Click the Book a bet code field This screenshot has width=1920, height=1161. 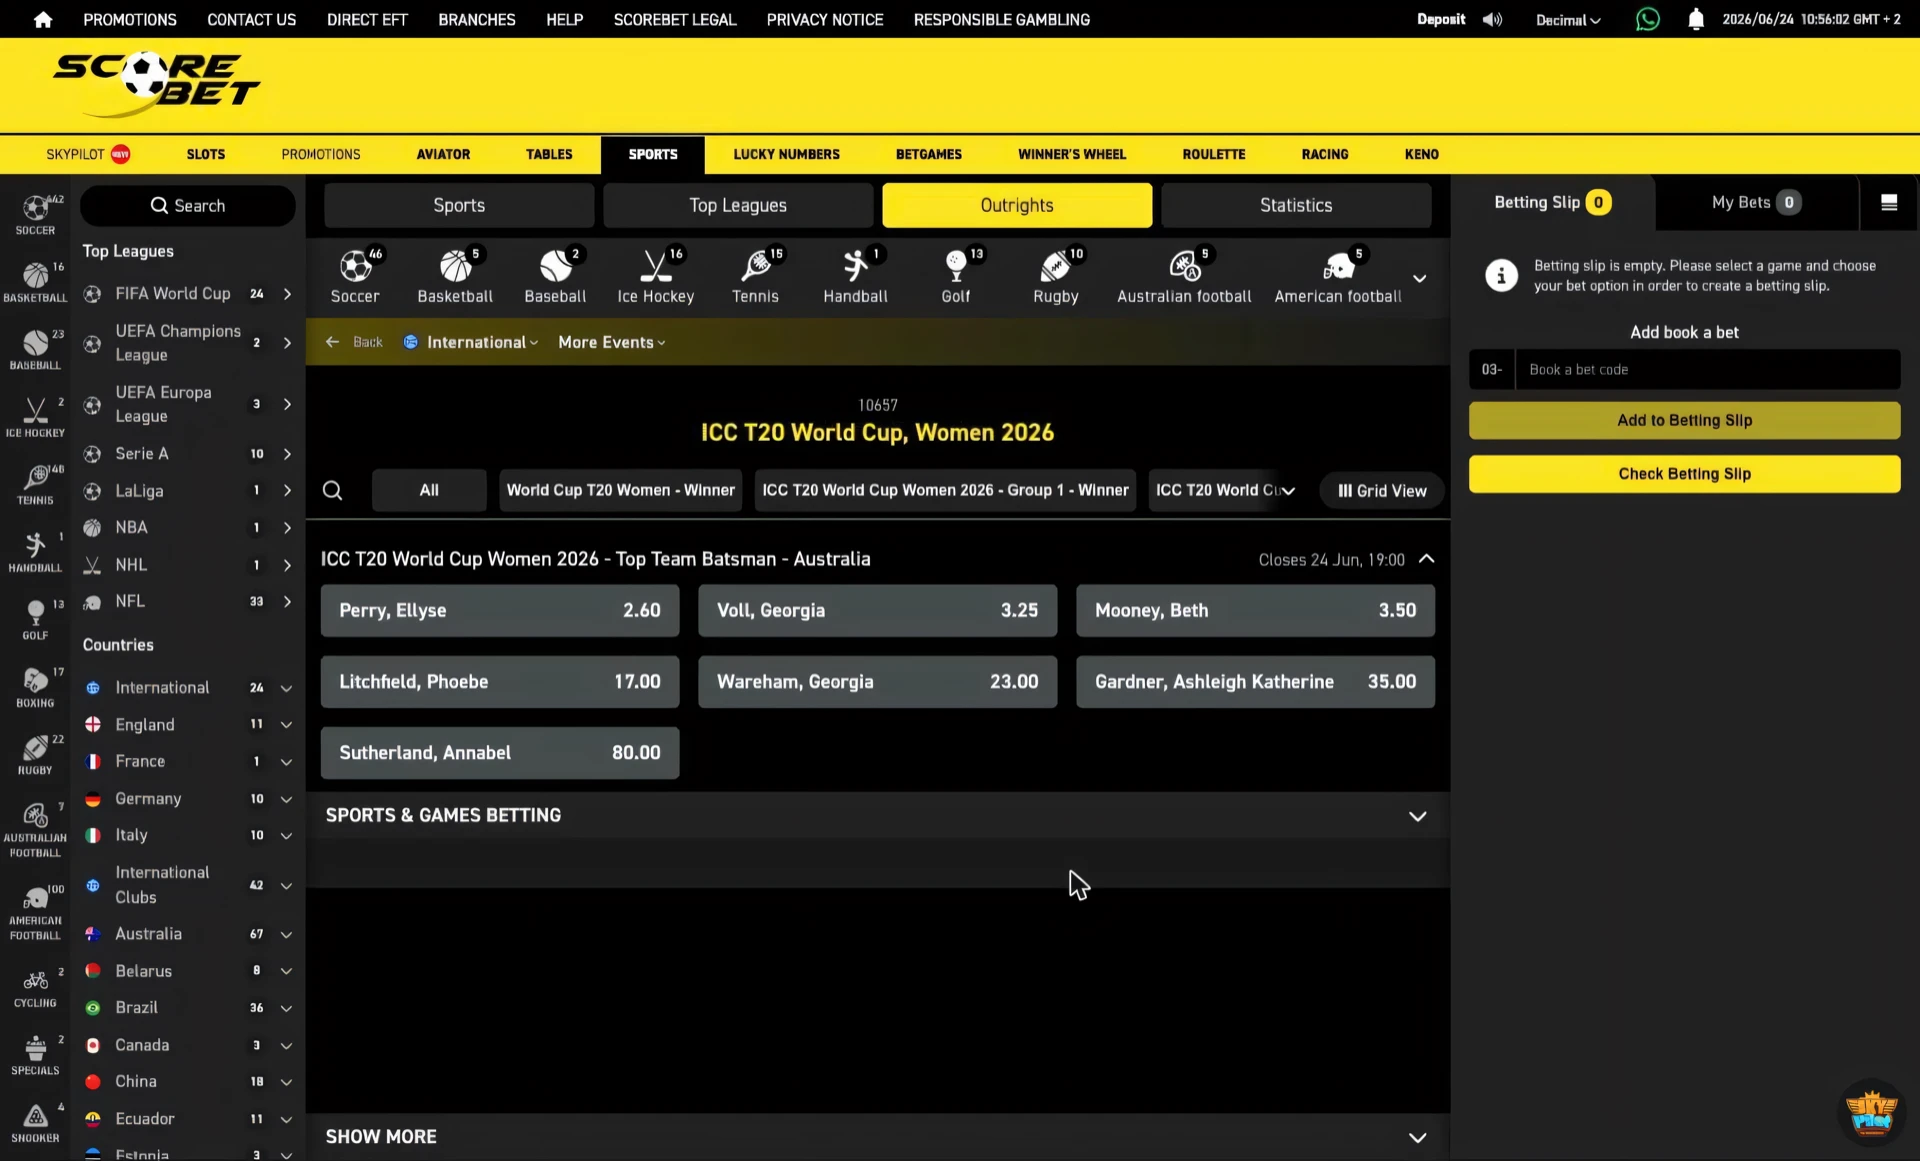pos(1708,369)
